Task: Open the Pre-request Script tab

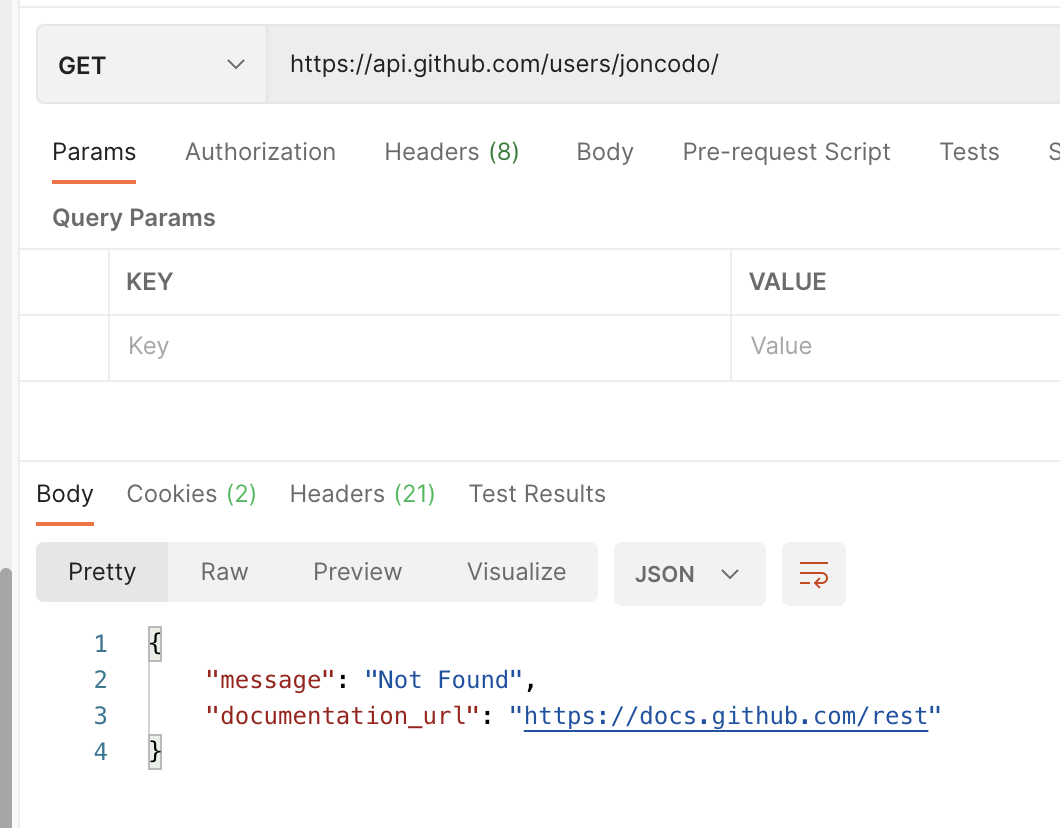Action: coord(786,152)
